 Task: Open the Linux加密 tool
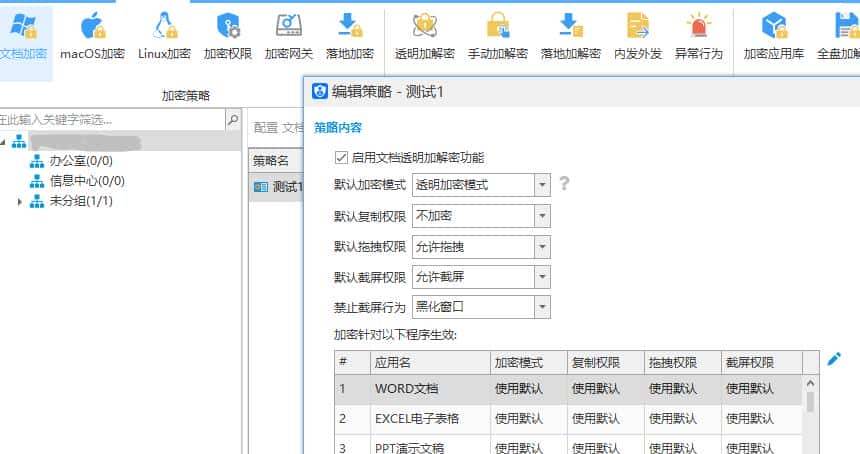[x=165, y=37]
